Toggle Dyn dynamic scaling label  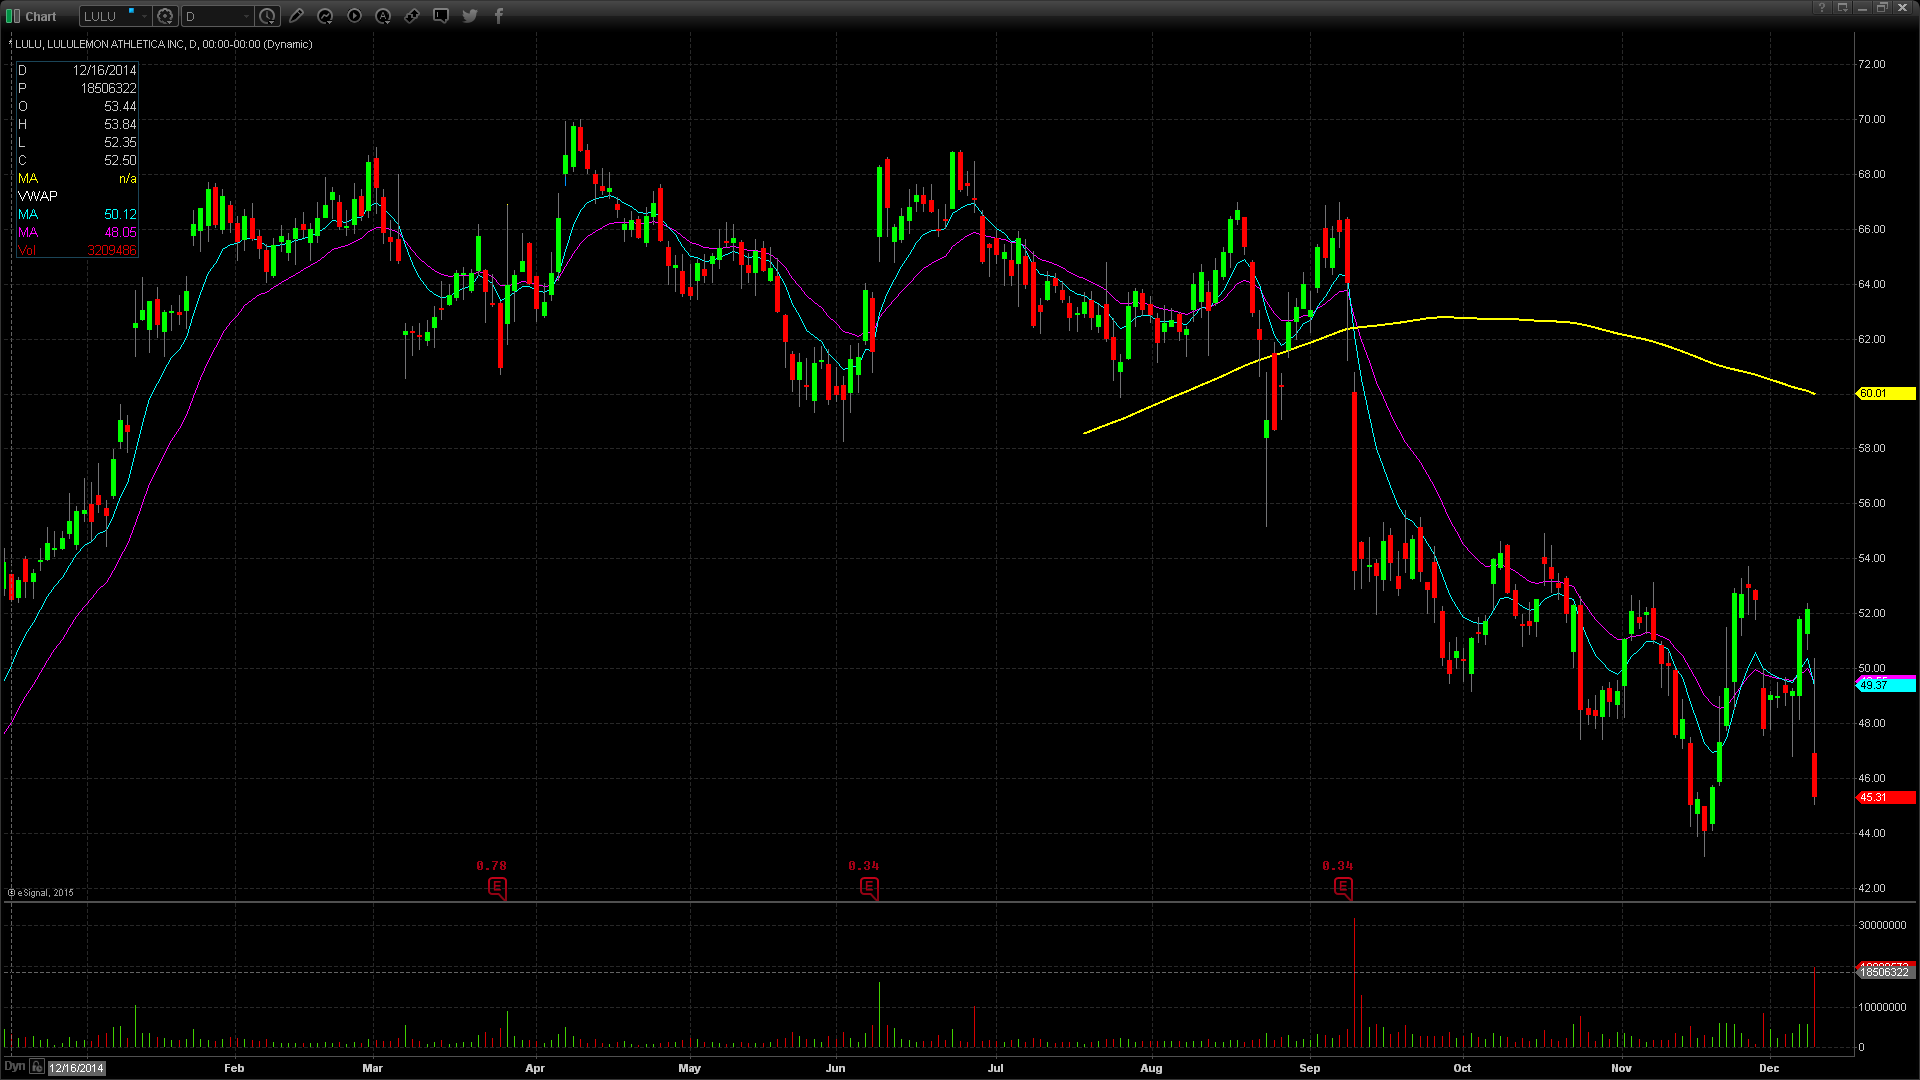[15, 1067]
